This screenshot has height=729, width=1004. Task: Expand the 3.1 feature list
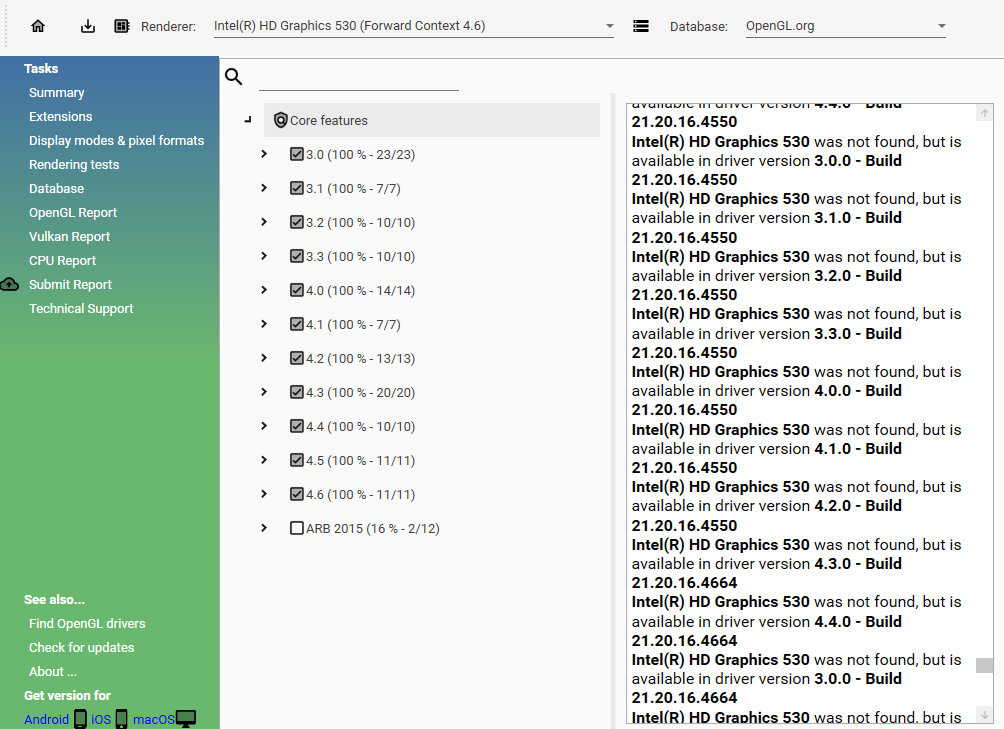click(x=264, y=188)
